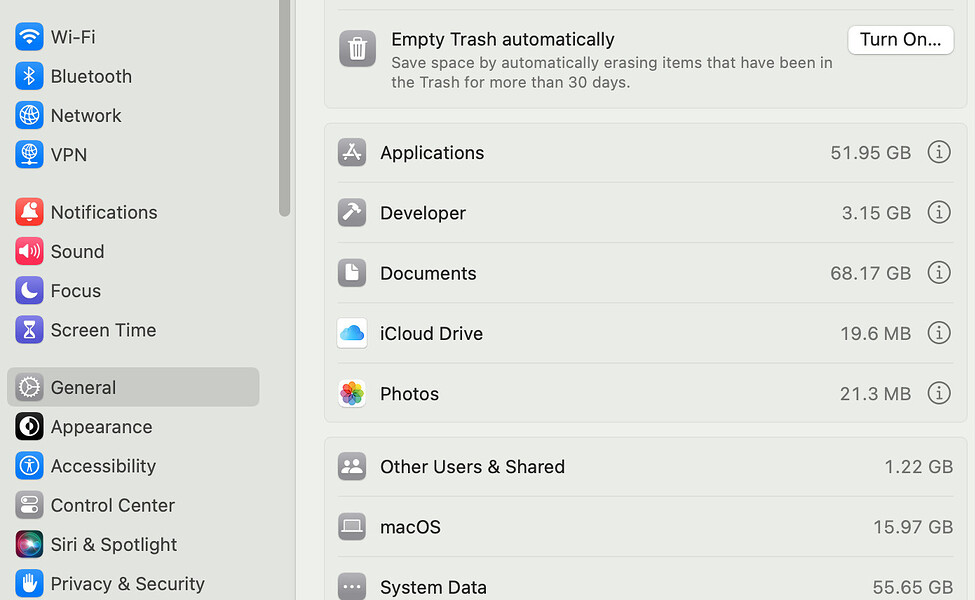Turn on Empty Trash automatically

point(900,40)
